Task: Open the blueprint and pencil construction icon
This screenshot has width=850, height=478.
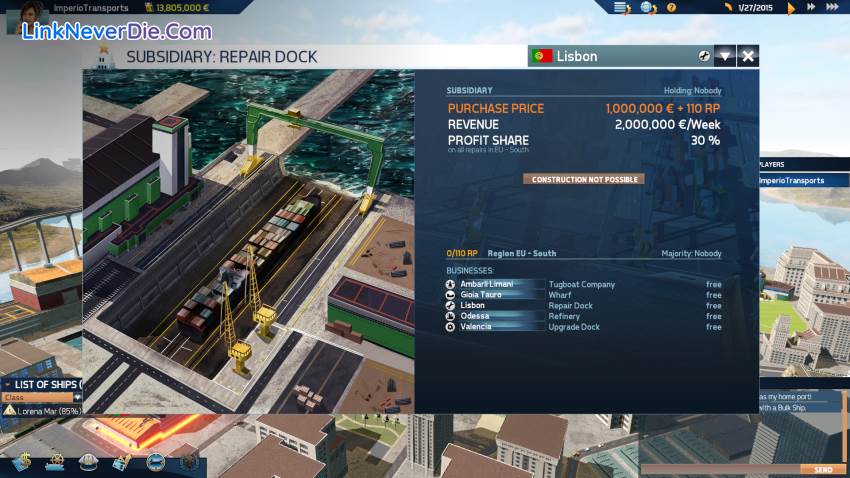Action: click(121, 462)
